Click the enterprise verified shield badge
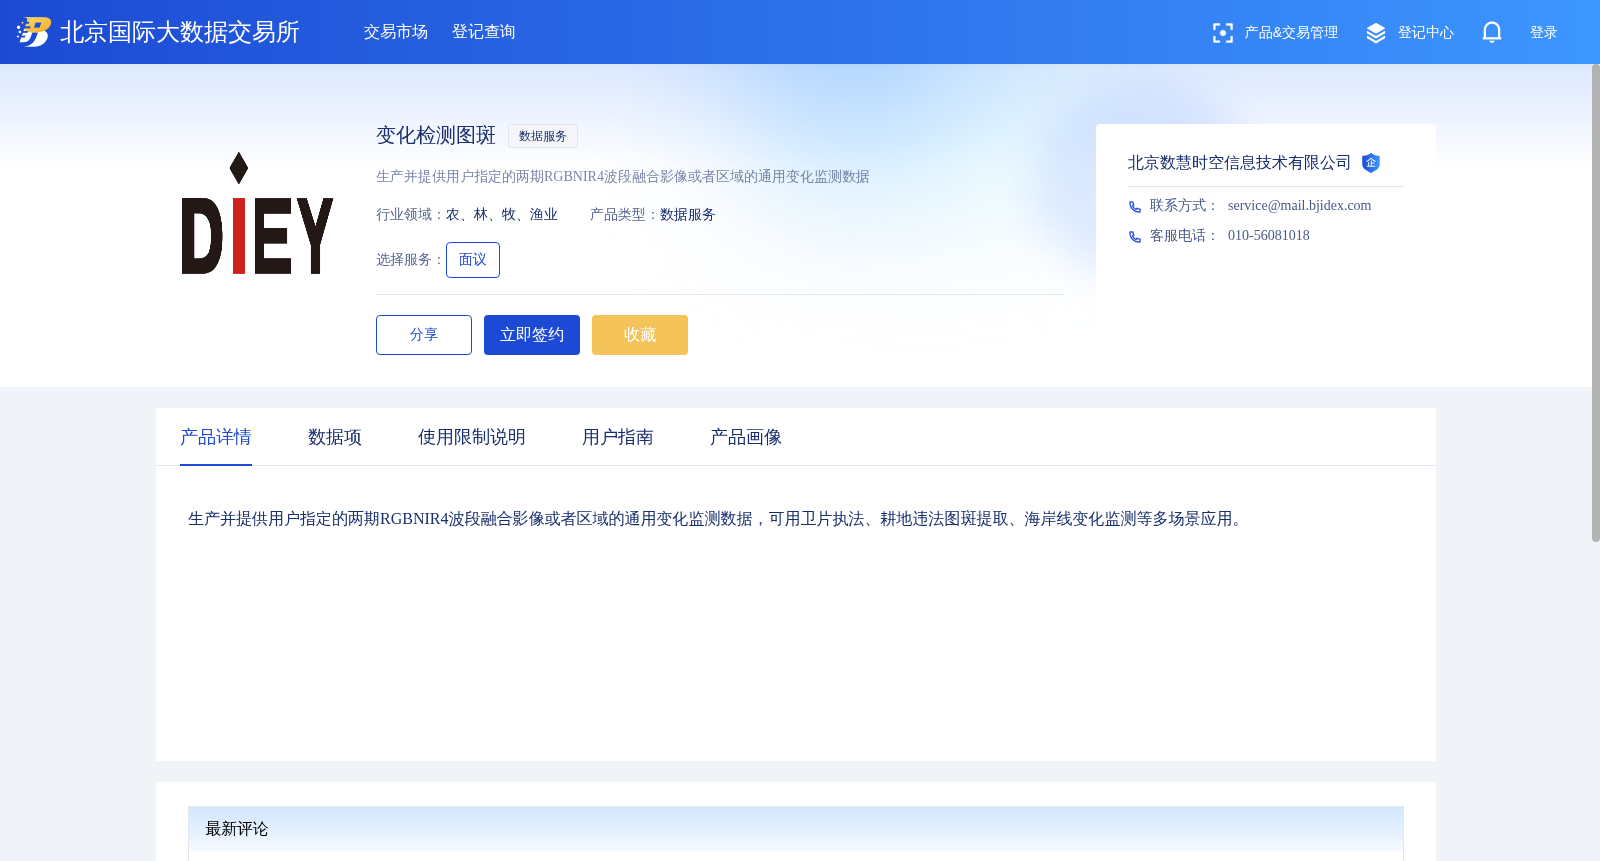The image size is (1600, 861). click(1371, 163)
